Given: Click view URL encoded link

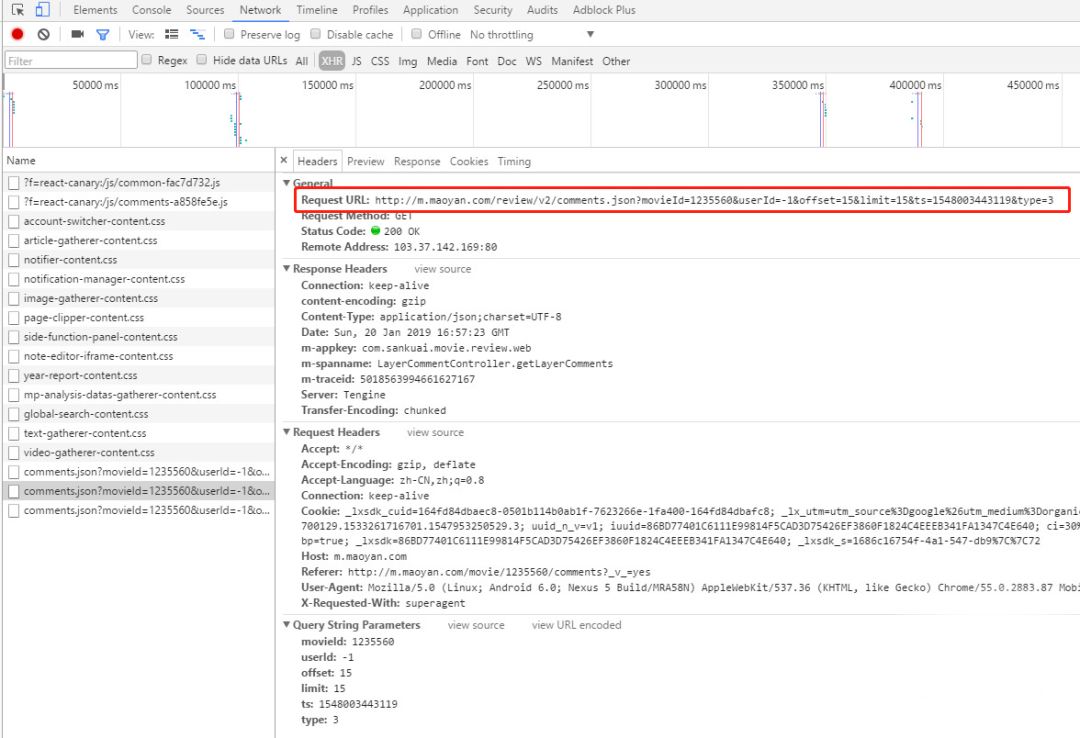Looking at the screenshot, I should pos(576,625).
